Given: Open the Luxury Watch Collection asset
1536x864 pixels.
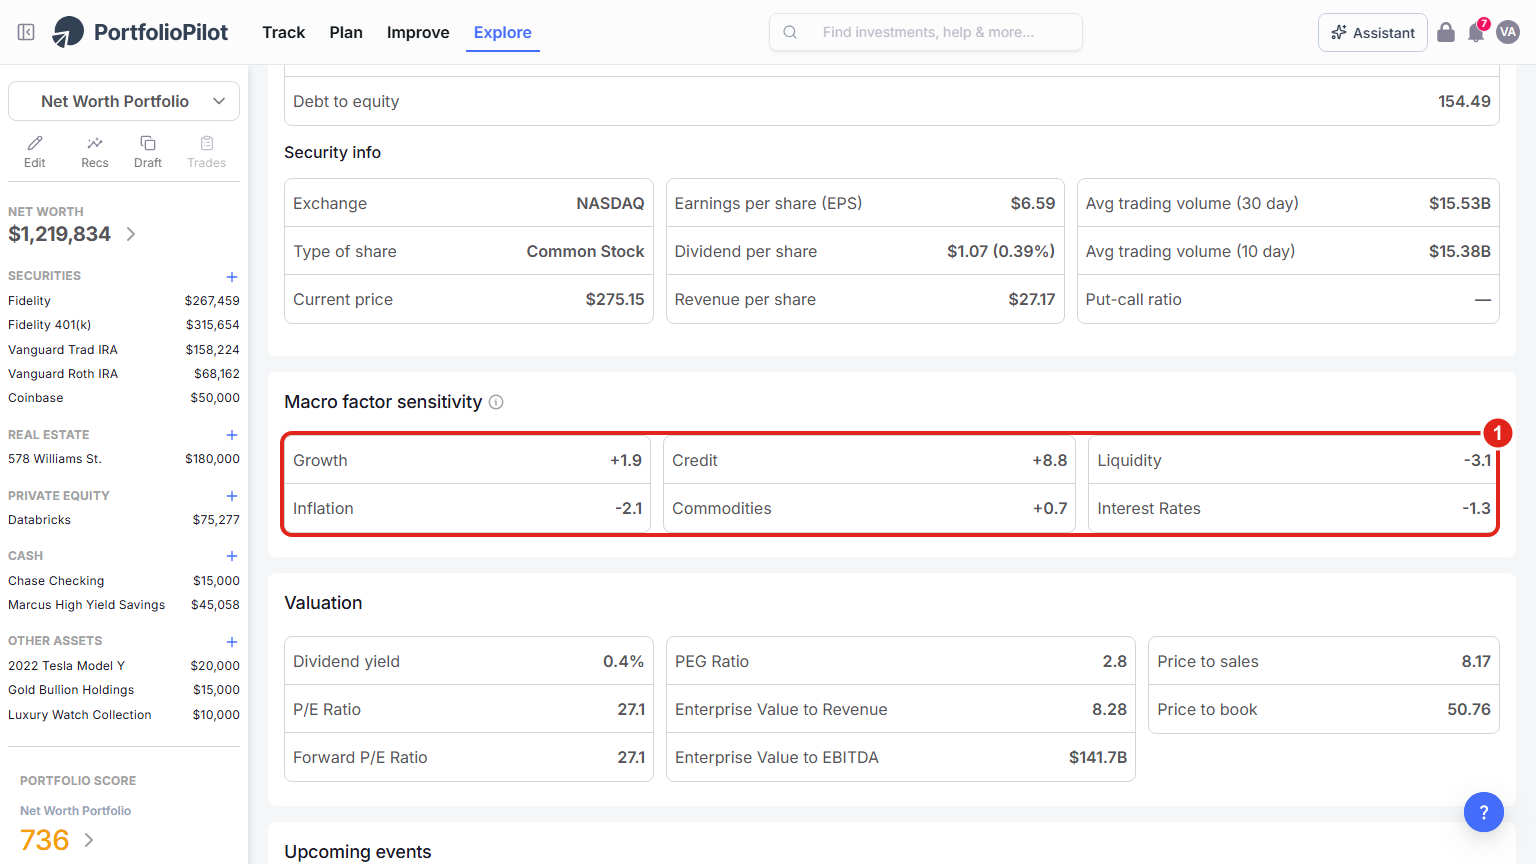Looking at the screenshot, I should [x=124, y=715].
